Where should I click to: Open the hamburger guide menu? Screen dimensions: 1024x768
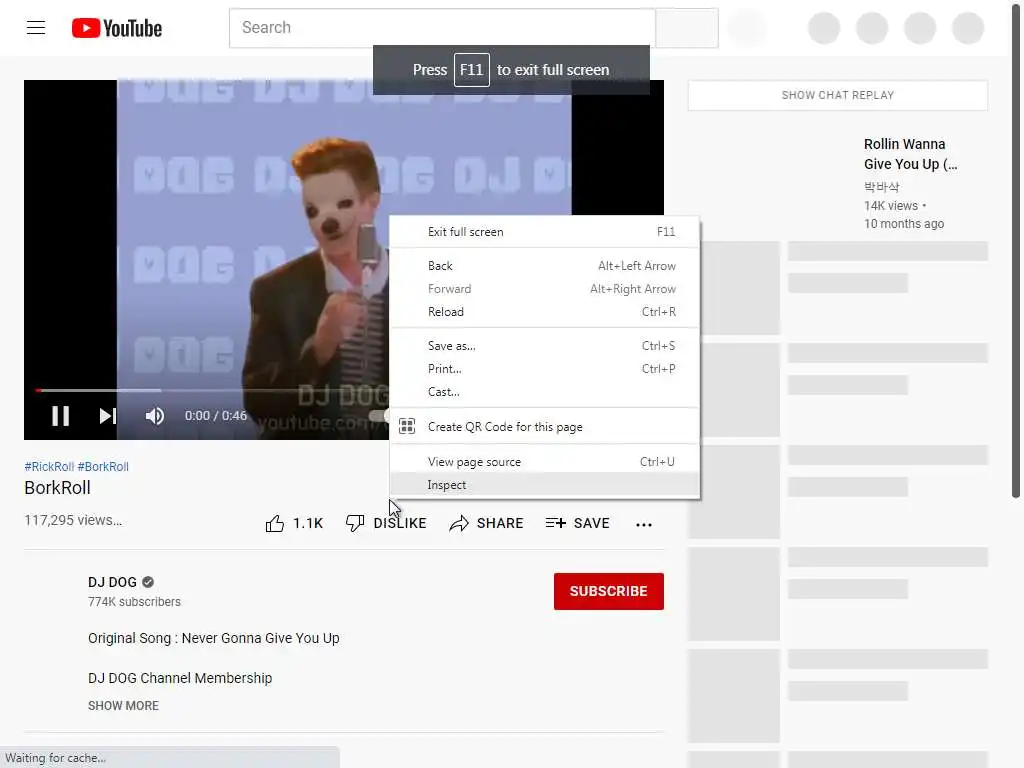[x=36, y=27]
